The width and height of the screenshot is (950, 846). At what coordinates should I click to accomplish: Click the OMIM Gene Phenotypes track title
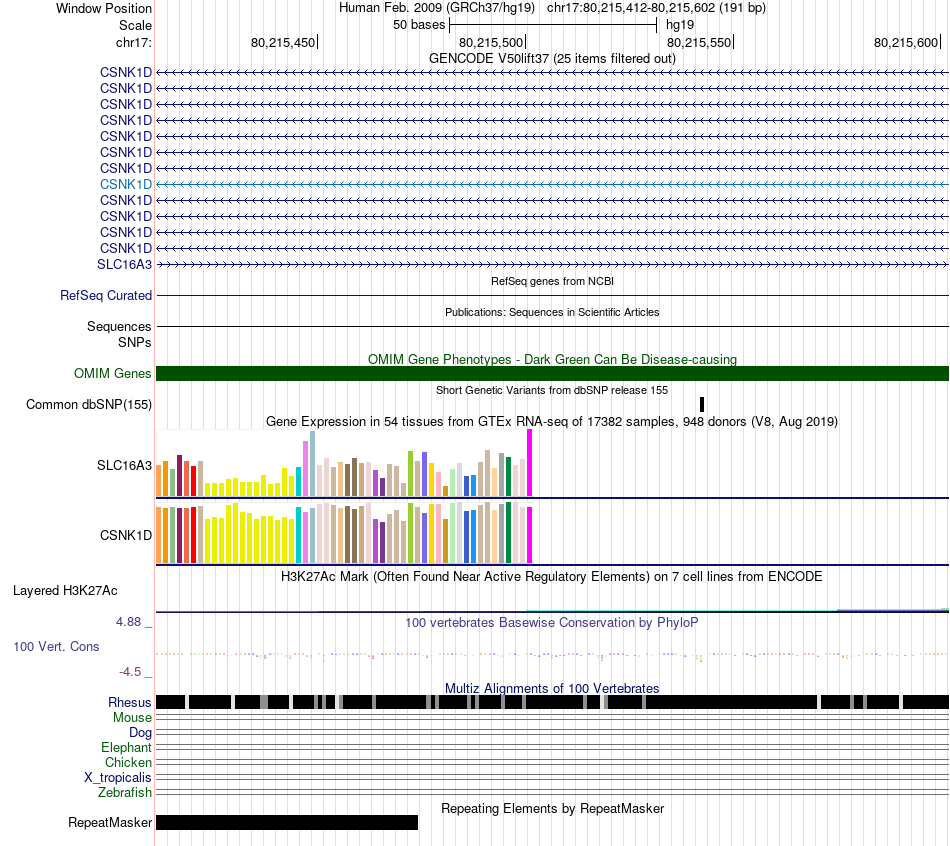pos(552,359)
